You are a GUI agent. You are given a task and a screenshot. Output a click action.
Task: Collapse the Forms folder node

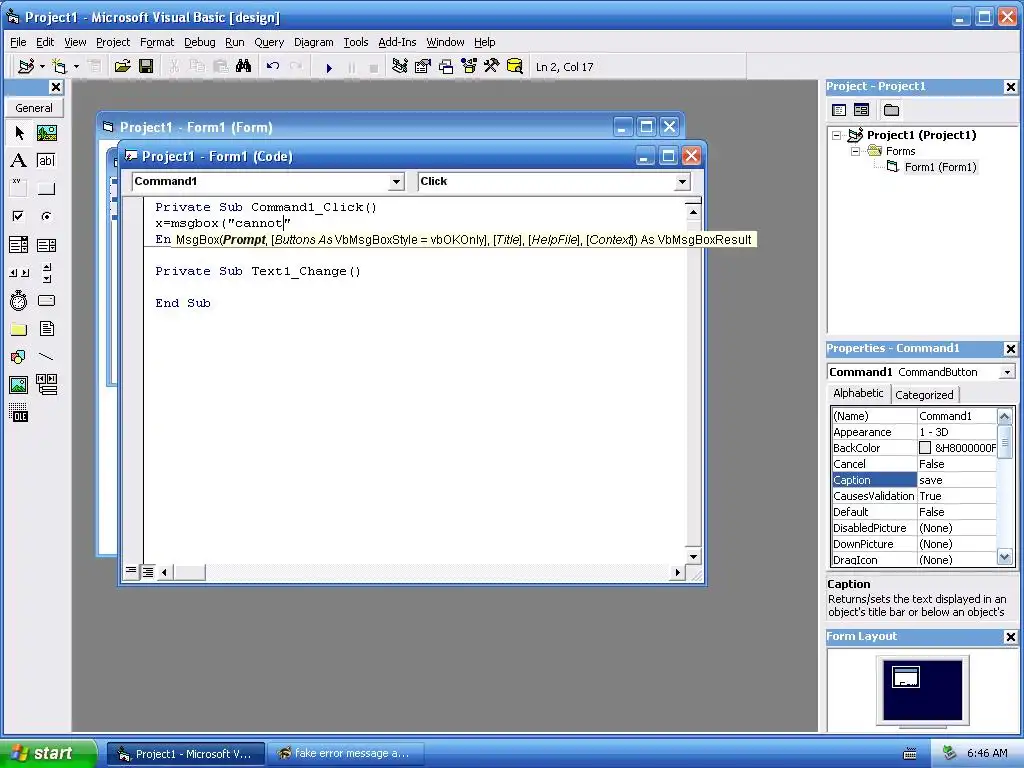[x=855, y=152]
